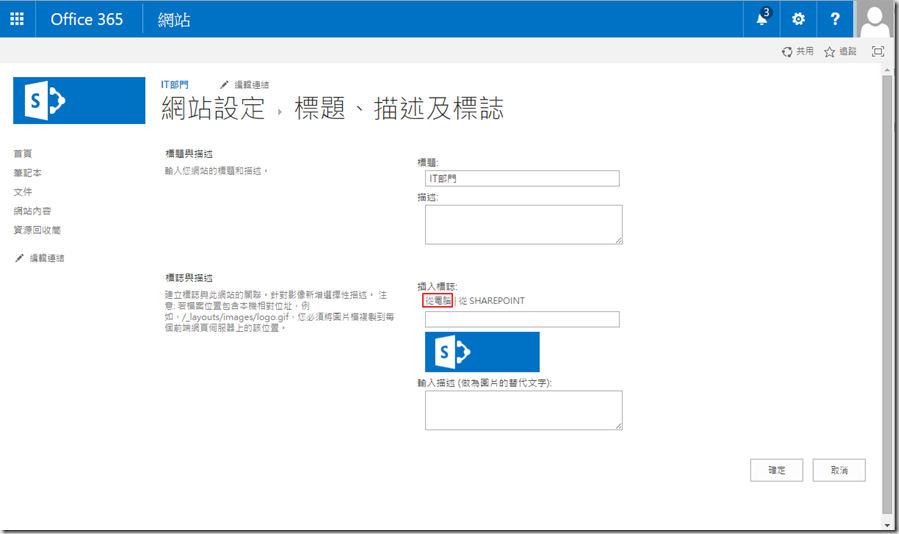Viewport: 899px width, 534px height.
Task: Open the user profile avatar
Action: pyautogui.click(x=875, y=19)
